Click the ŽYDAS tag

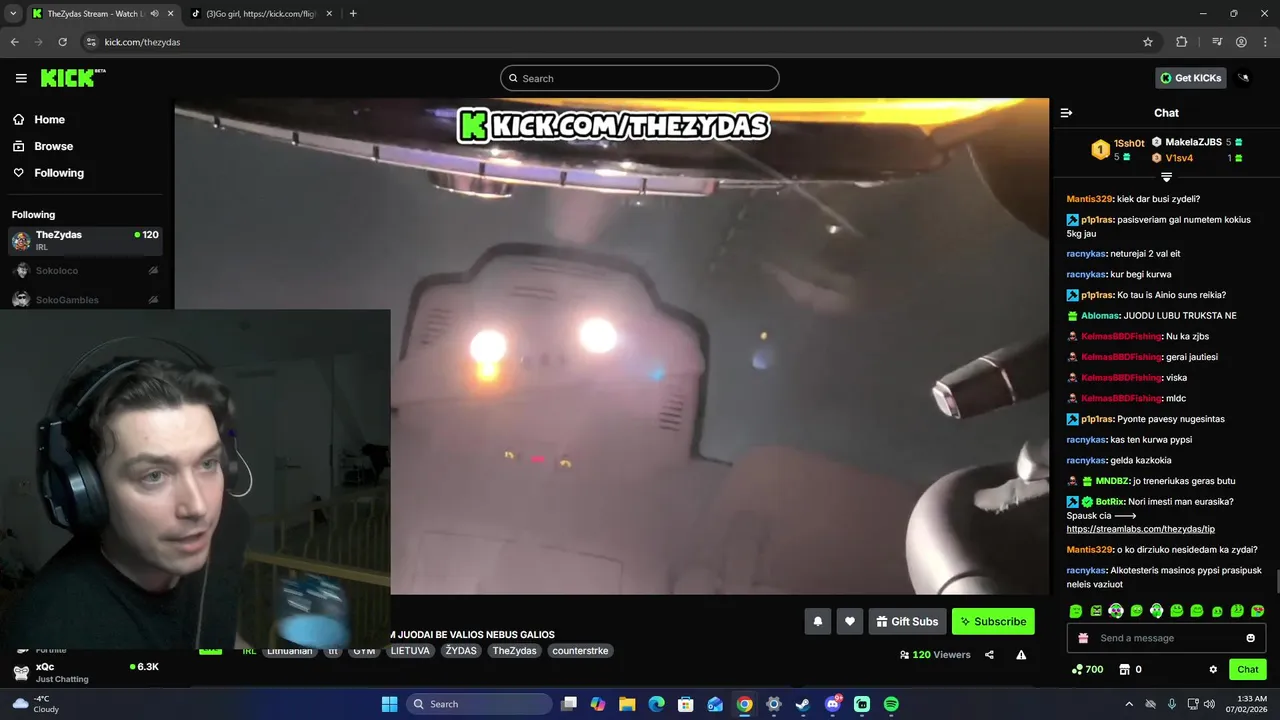click(461, 650)
